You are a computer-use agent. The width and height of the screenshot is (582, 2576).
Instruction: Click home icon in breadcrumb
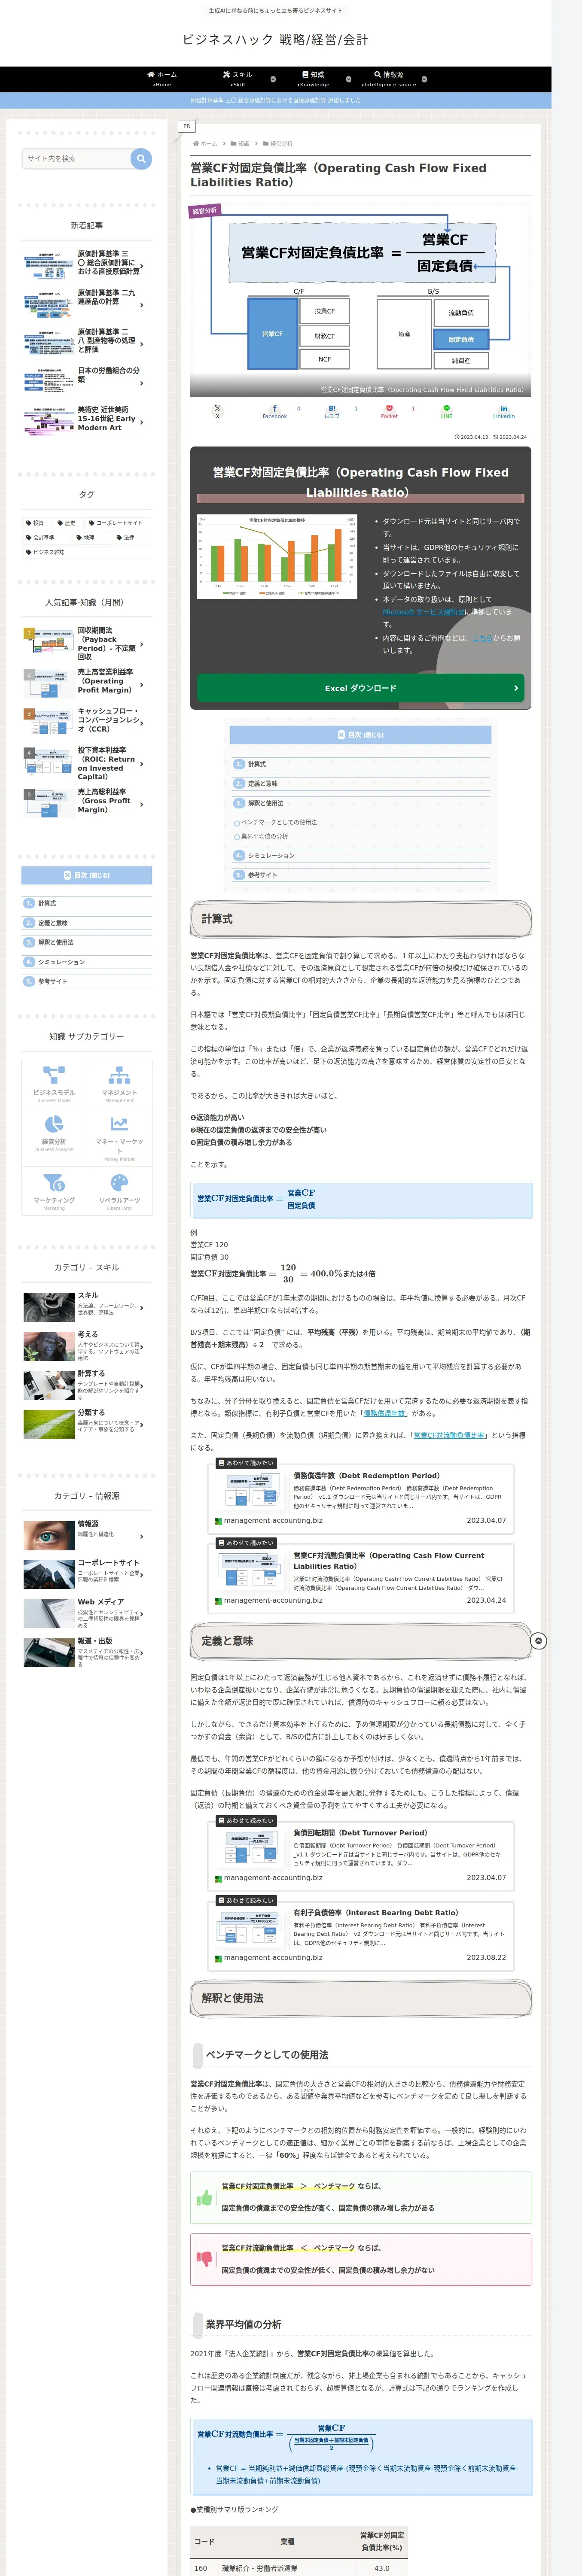pos(195,144)
